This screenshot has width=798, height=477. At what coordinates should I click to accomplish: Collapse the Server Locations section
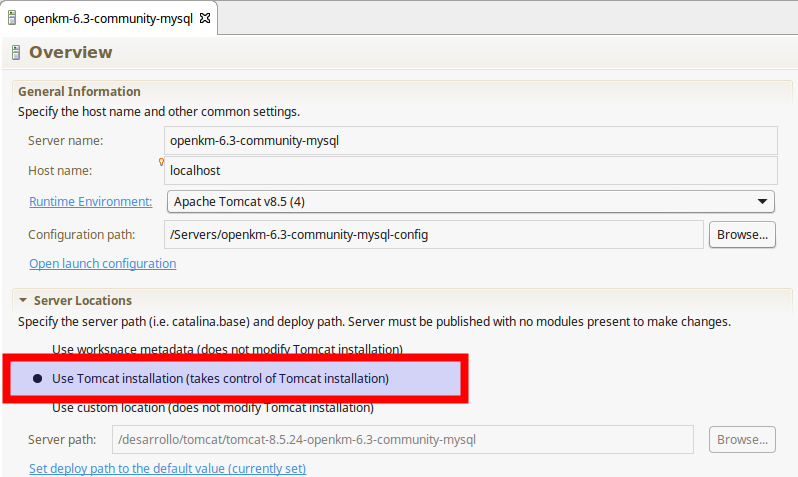click(22, 300)
